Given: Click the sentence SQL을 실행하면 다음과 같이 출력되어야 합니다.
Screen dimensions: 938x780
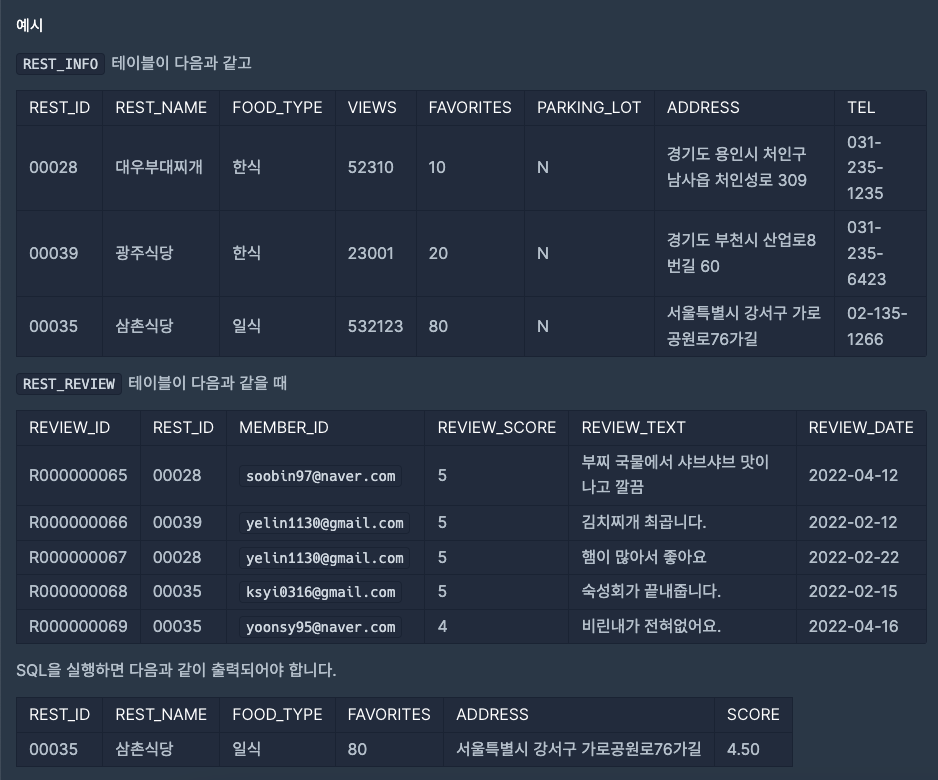Looking at the screenshot, I should [176, 670].
